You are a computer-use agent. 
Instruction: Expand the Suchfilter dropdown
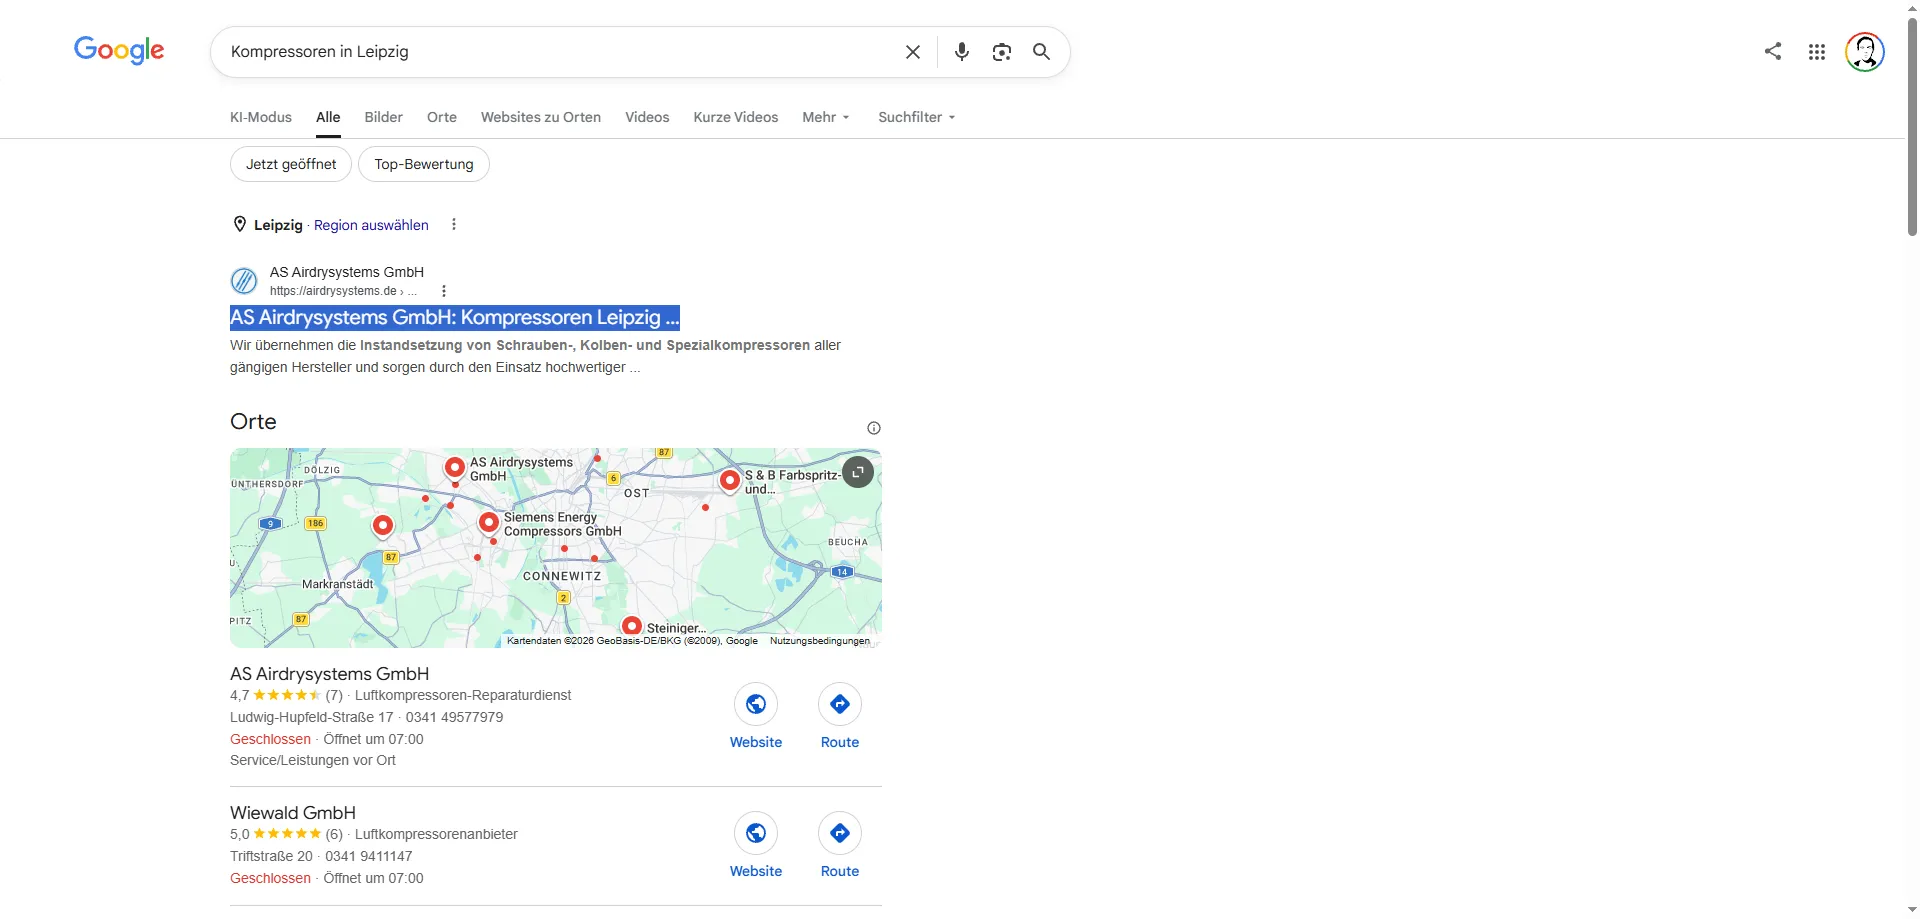pos(917,117)
